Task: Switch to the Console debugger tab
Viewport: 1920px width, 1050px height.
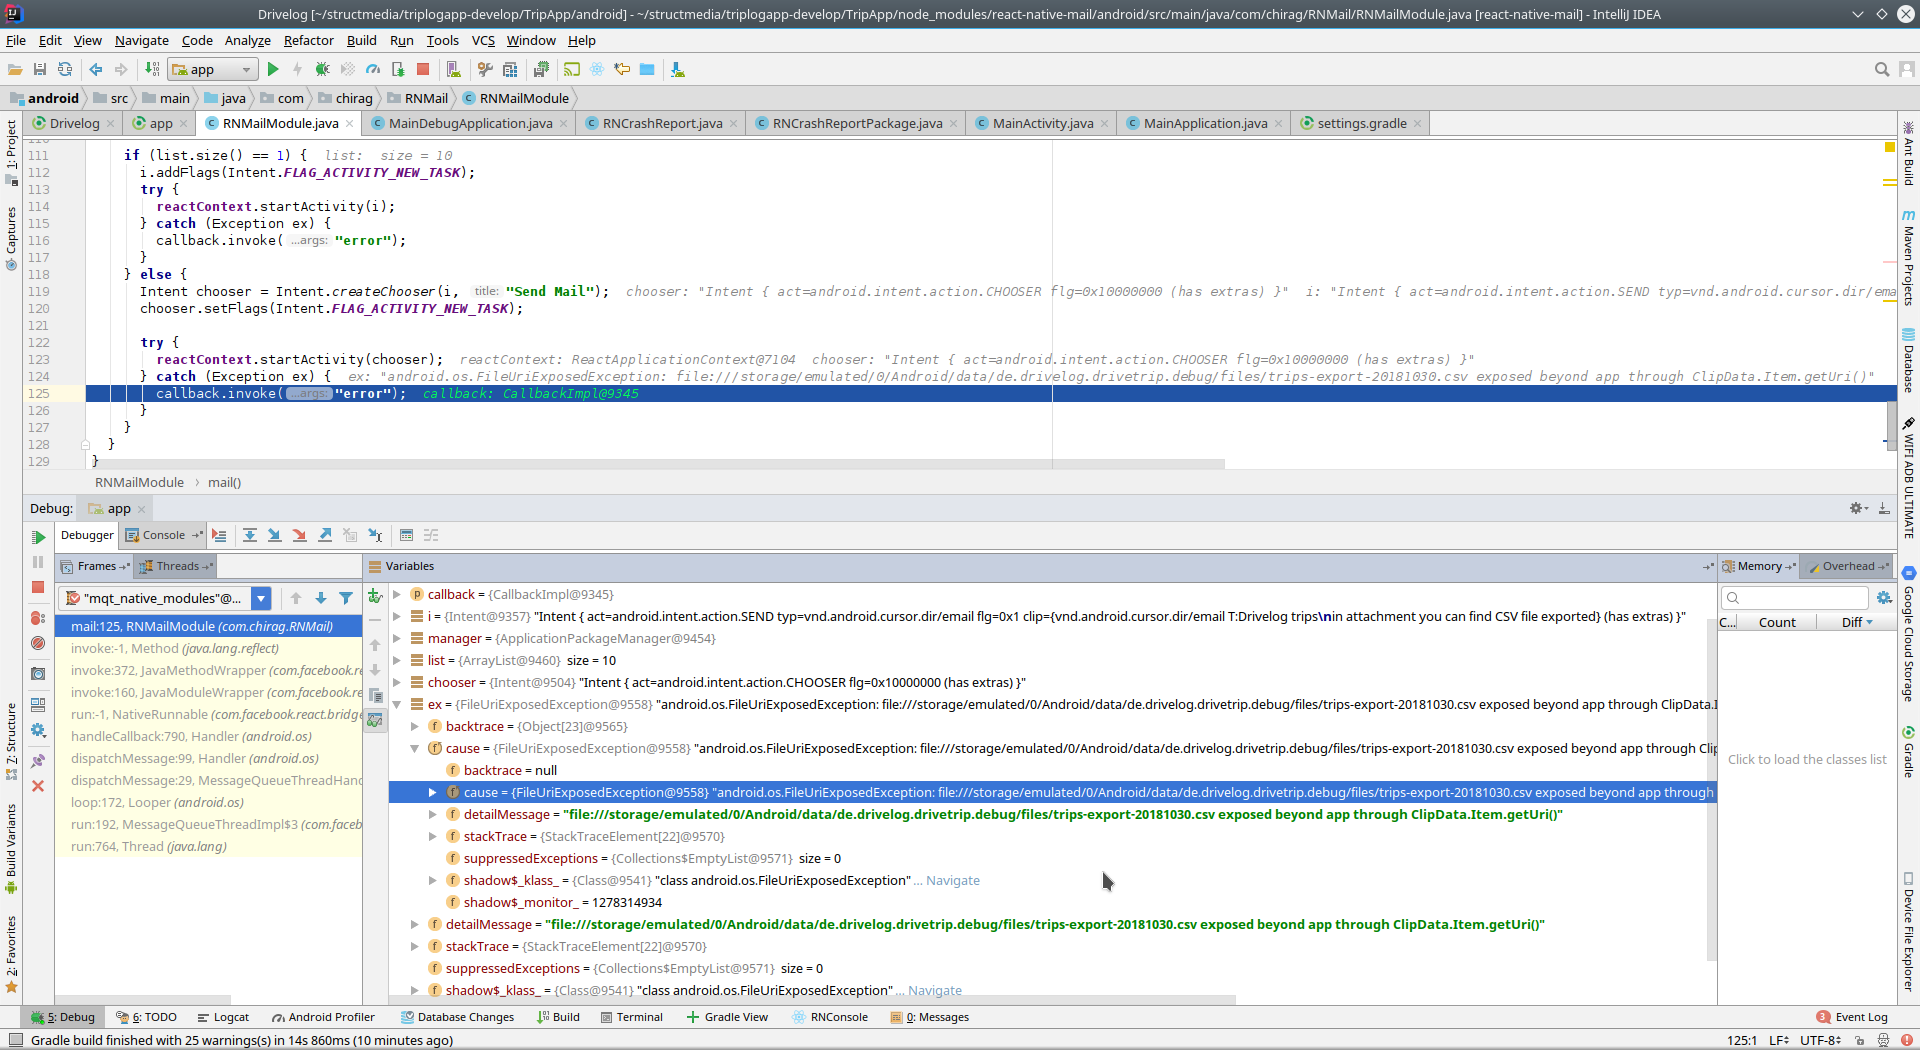Action: tap(163, 535)
